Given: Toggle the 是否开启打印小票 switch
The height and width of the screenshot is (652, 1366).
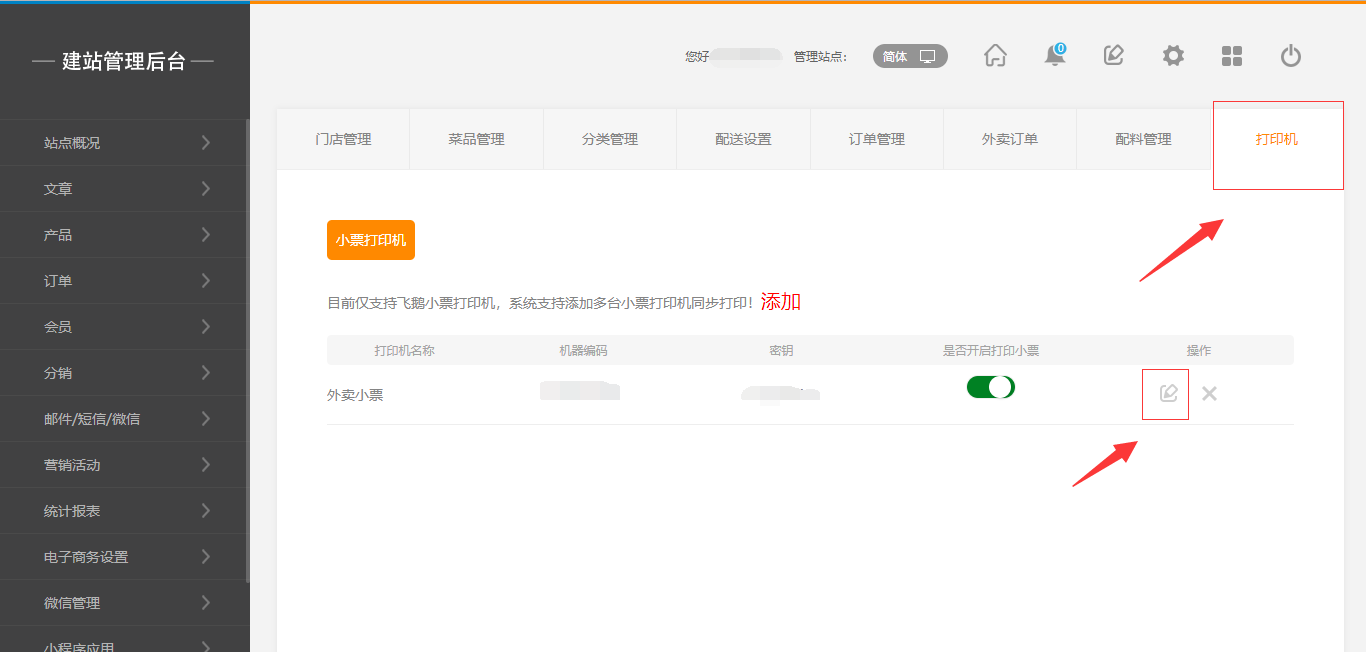Looking at the screenshot, I should click(x=990, y=387).
